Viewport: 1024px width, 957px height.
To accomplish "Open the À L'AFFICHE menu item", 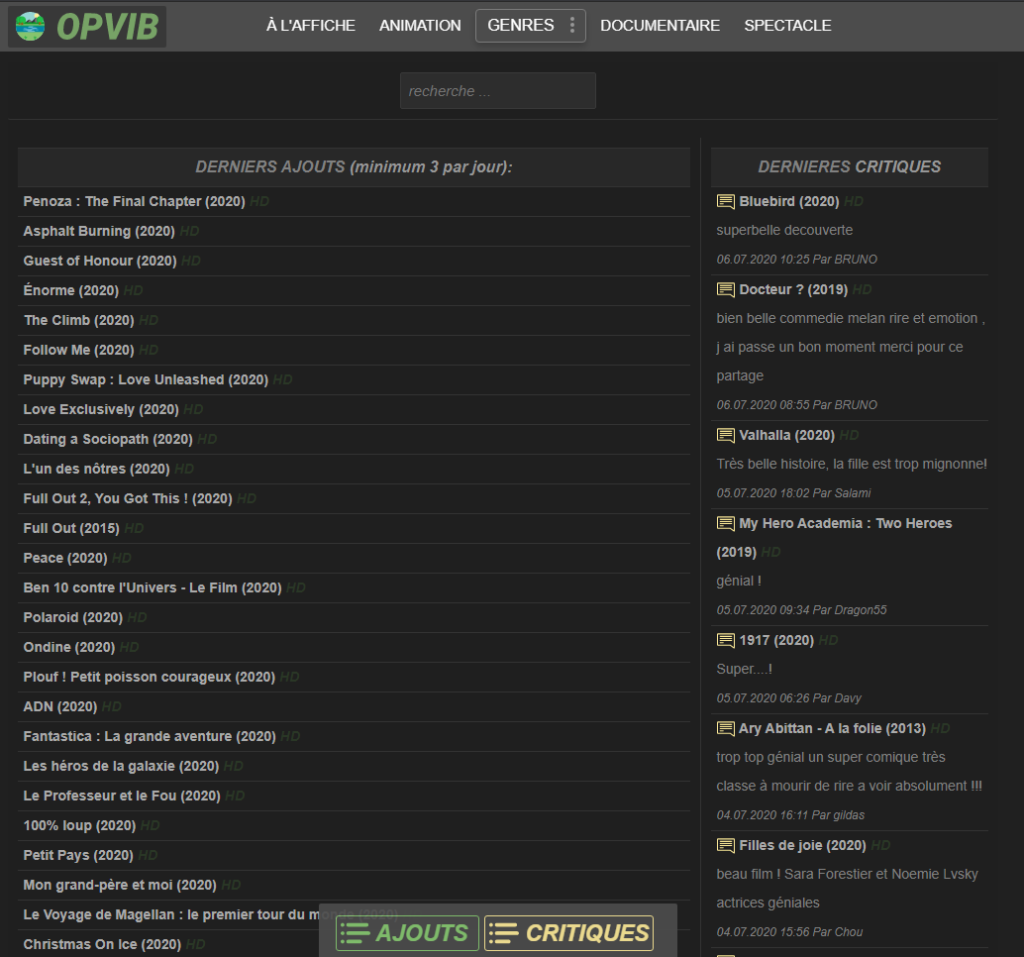I will [x=311, y=25].
